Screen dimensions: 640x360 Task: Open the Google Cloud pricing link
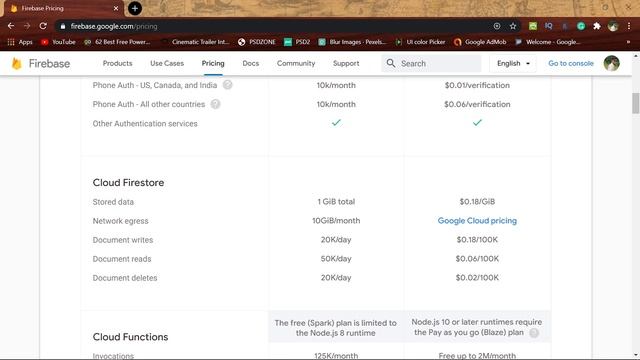coord(477,221)
